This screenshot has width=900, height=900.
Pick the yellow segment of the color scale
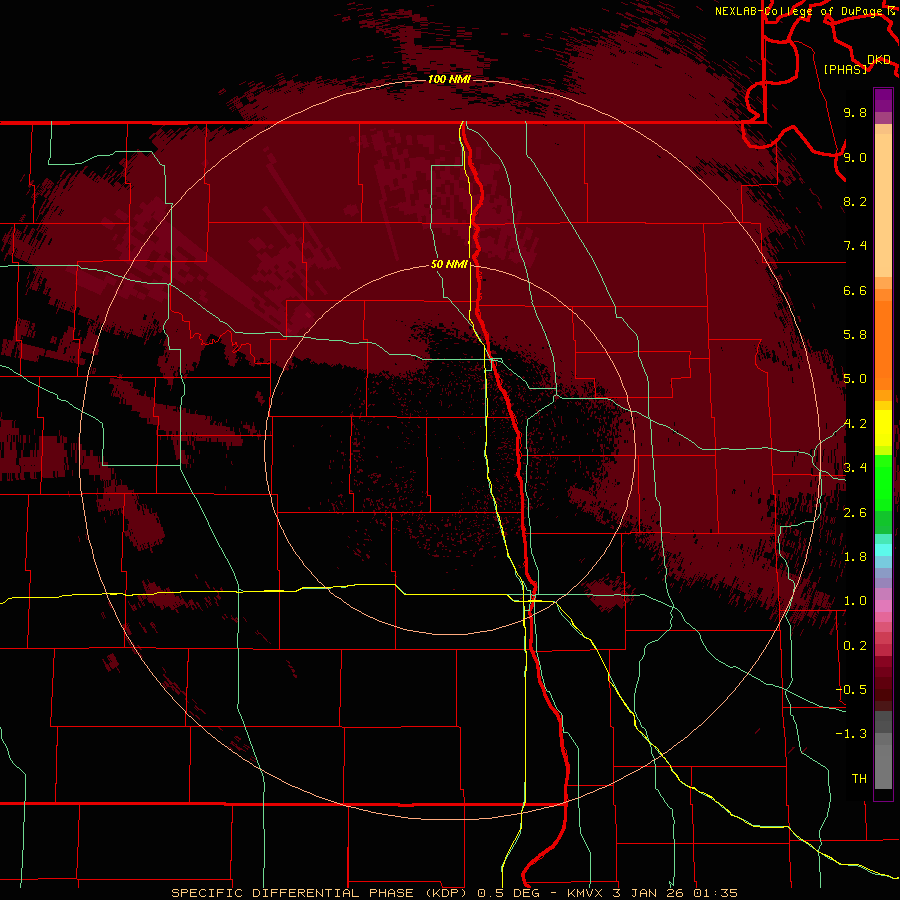coord(883,428)
